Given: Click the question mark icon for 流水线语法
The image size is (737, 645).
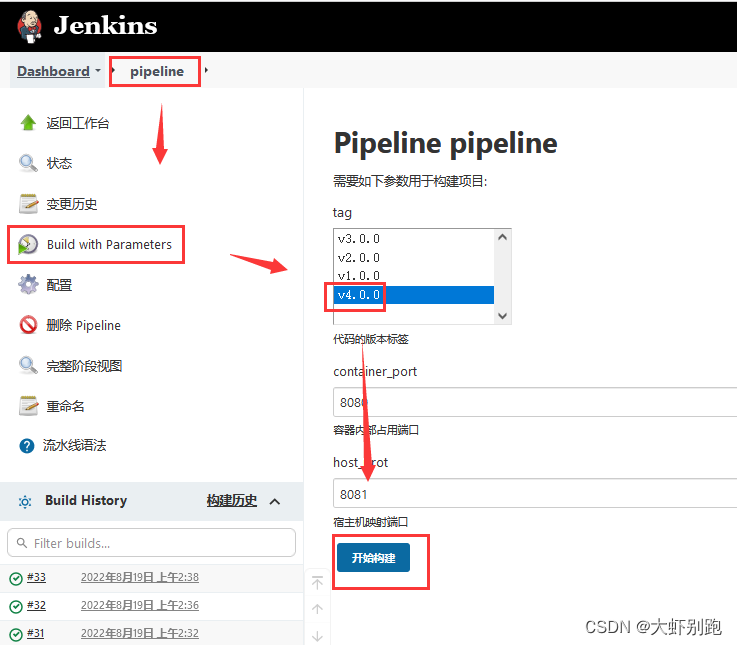Looking at the screenshot, I should (x=27, y=445).
